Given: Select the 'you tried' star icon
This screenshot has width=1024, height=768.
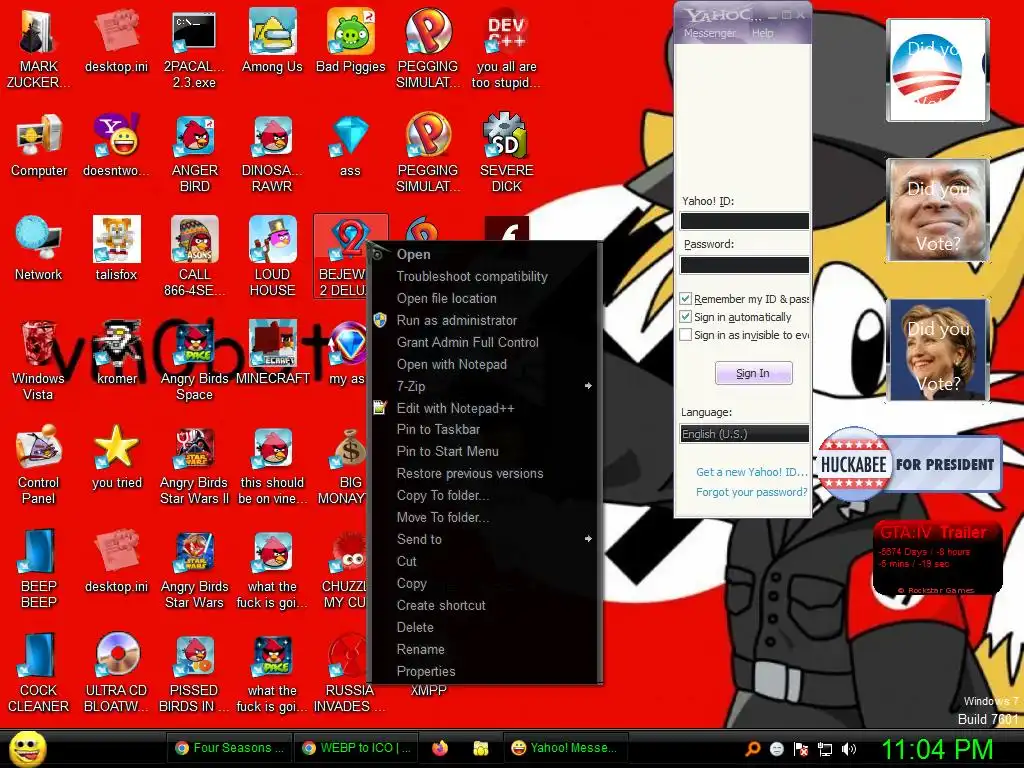Looking at the screenshot, I should (x=116, y=456).
